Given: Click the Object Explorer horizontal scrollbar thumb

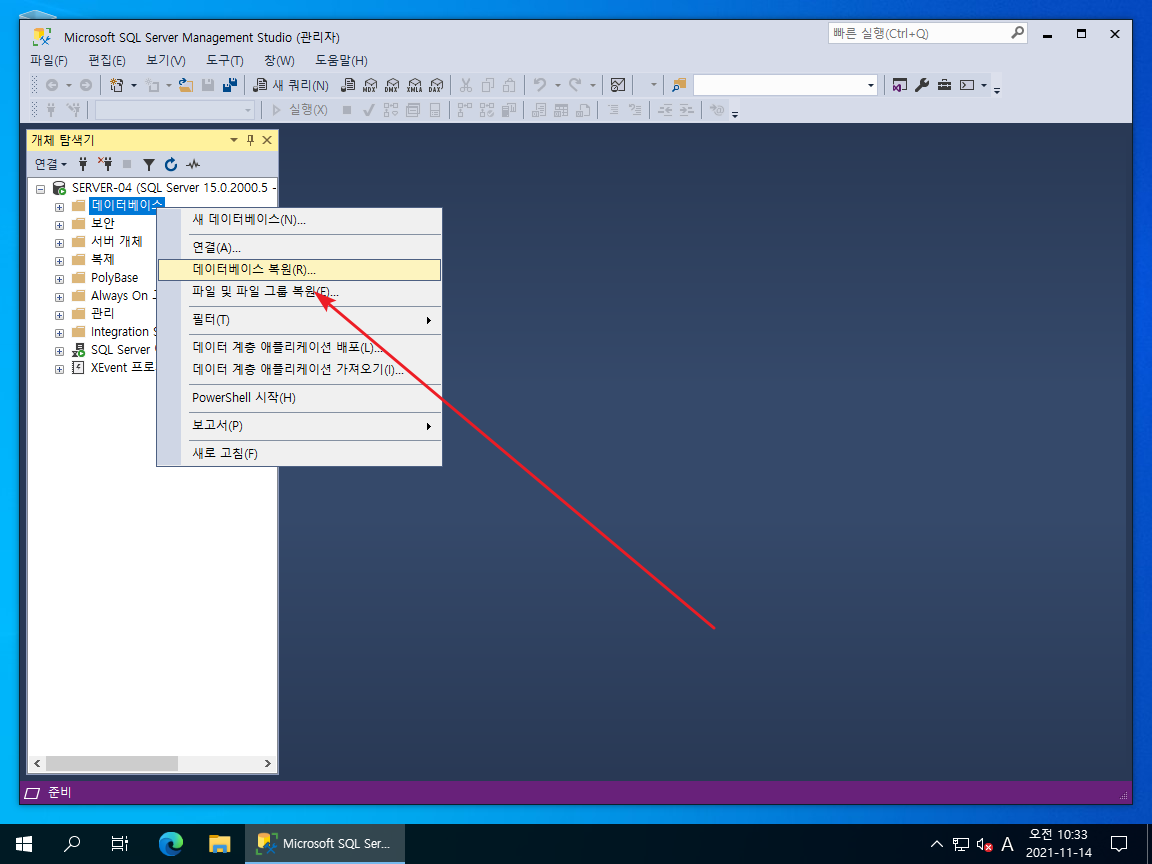Looking at the screenshot, I should tap(111, 763).
